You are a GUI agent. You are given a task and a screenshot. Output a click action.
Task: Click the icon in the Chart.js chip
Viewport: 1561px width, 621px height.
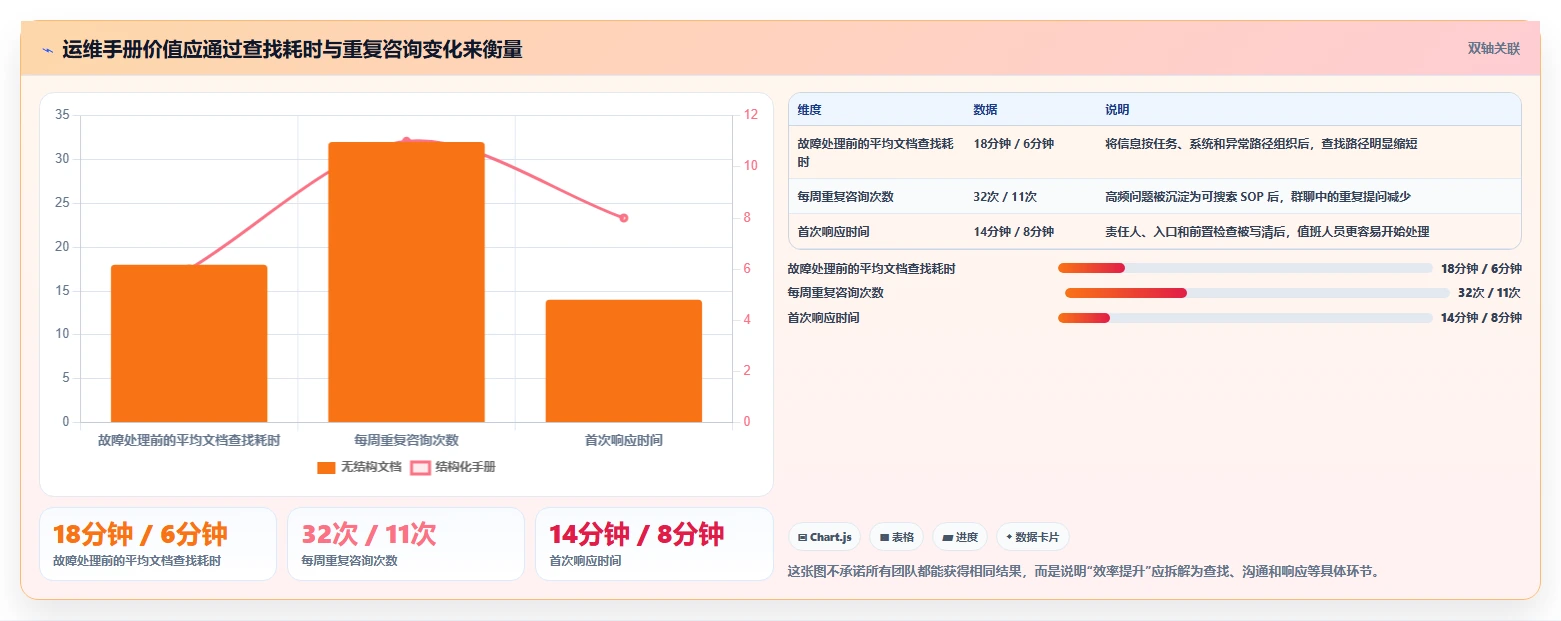[802, 538]
